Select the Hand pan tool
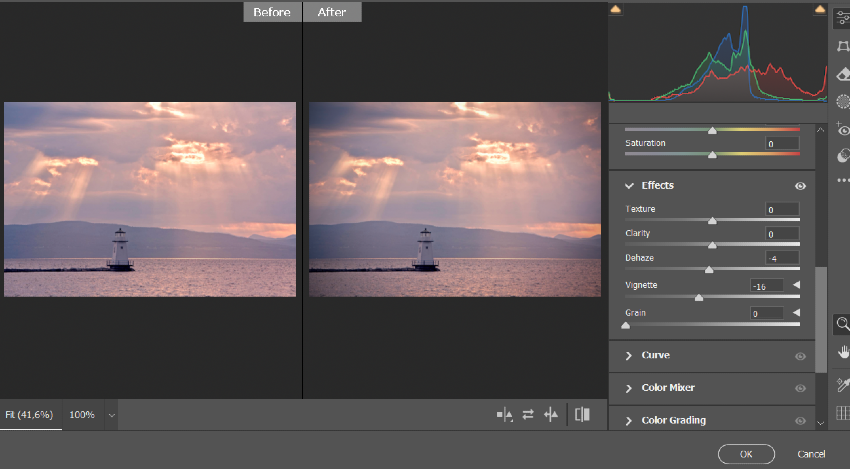 tap(843, 351)
